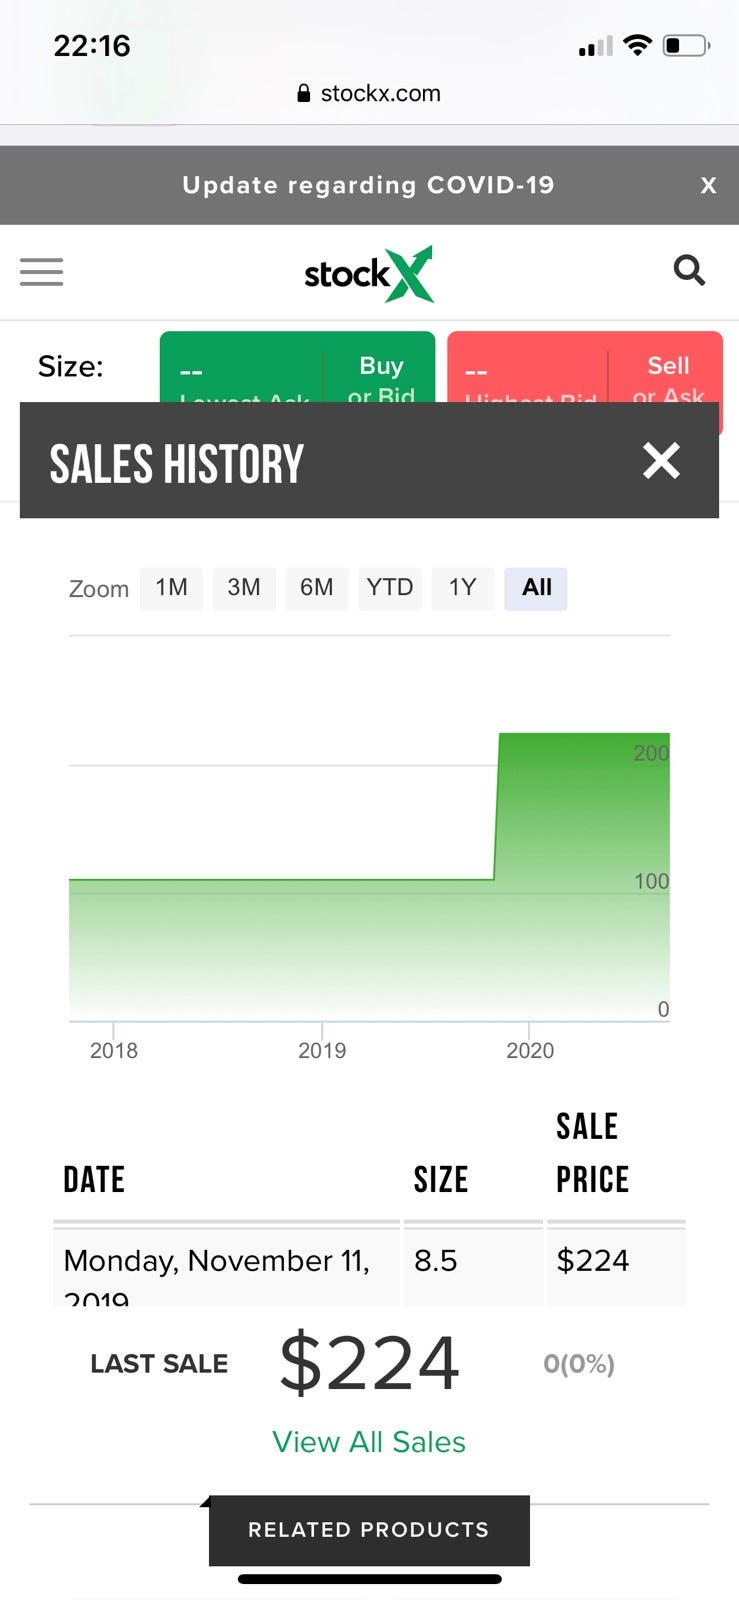Click the Related Products header
Image resolution: width=739 pixels, height=1600 pixels.
[x=369, y=1529]
